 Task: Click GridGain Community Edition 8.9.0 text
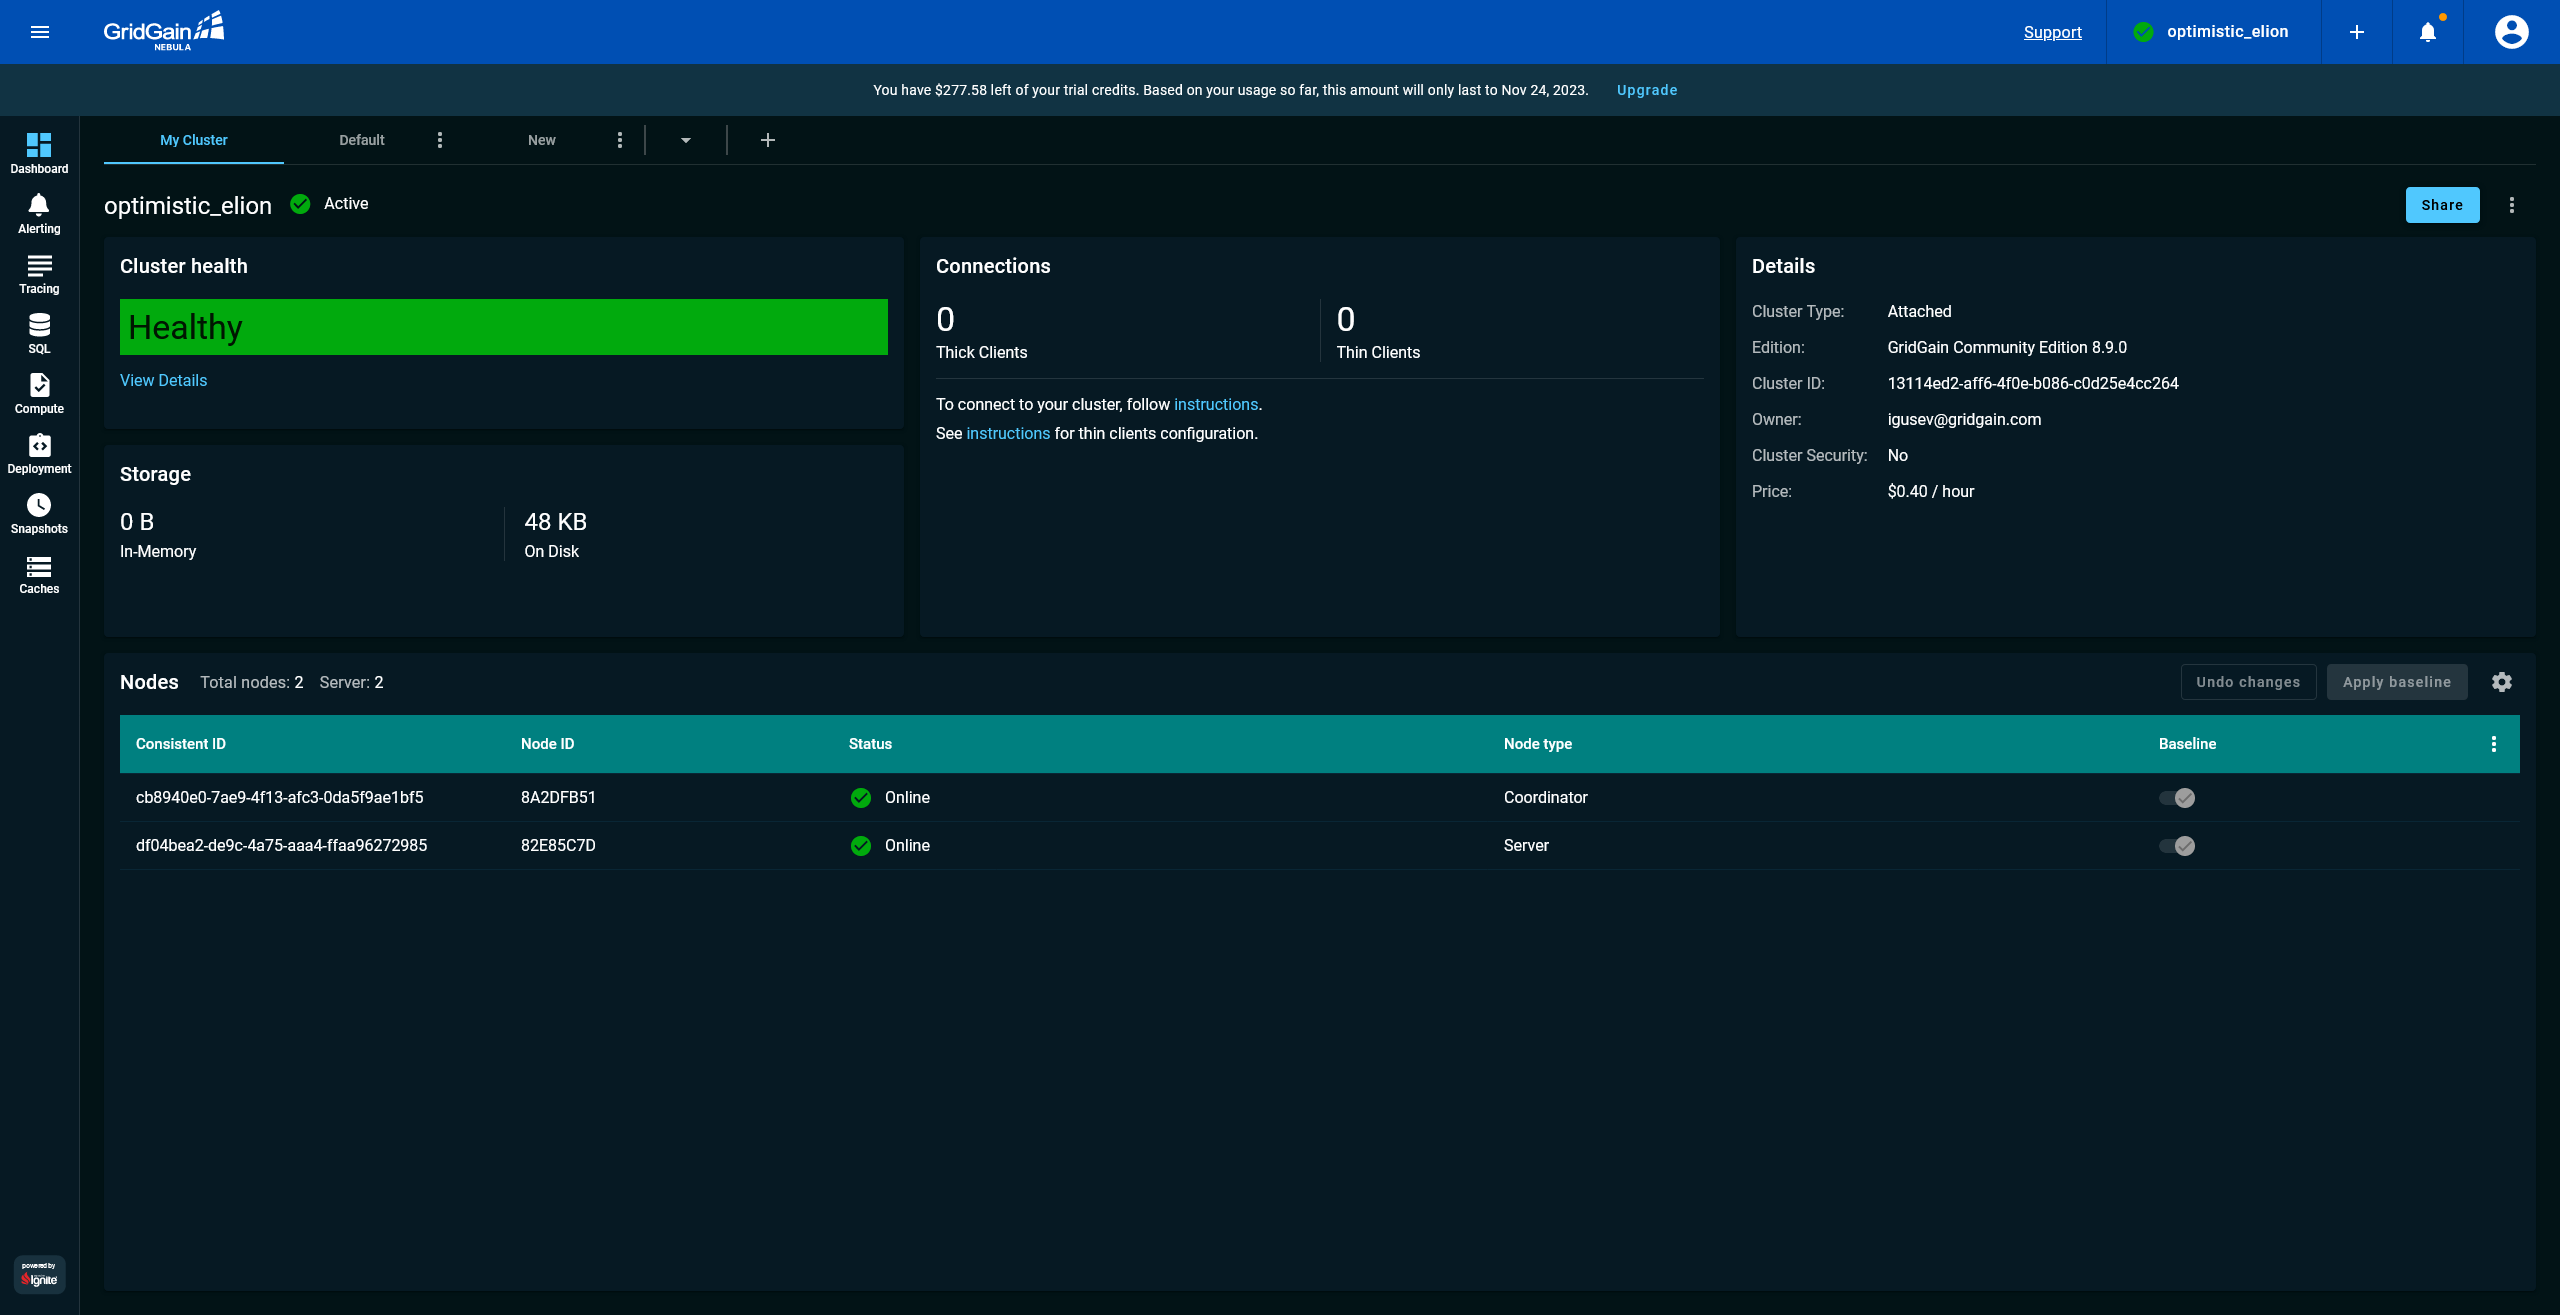click(2007, 348)
